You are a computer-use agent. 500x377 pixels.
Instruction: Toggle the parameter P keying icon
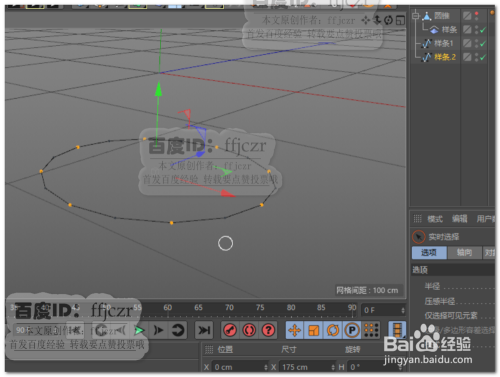[x=352, y=330]
